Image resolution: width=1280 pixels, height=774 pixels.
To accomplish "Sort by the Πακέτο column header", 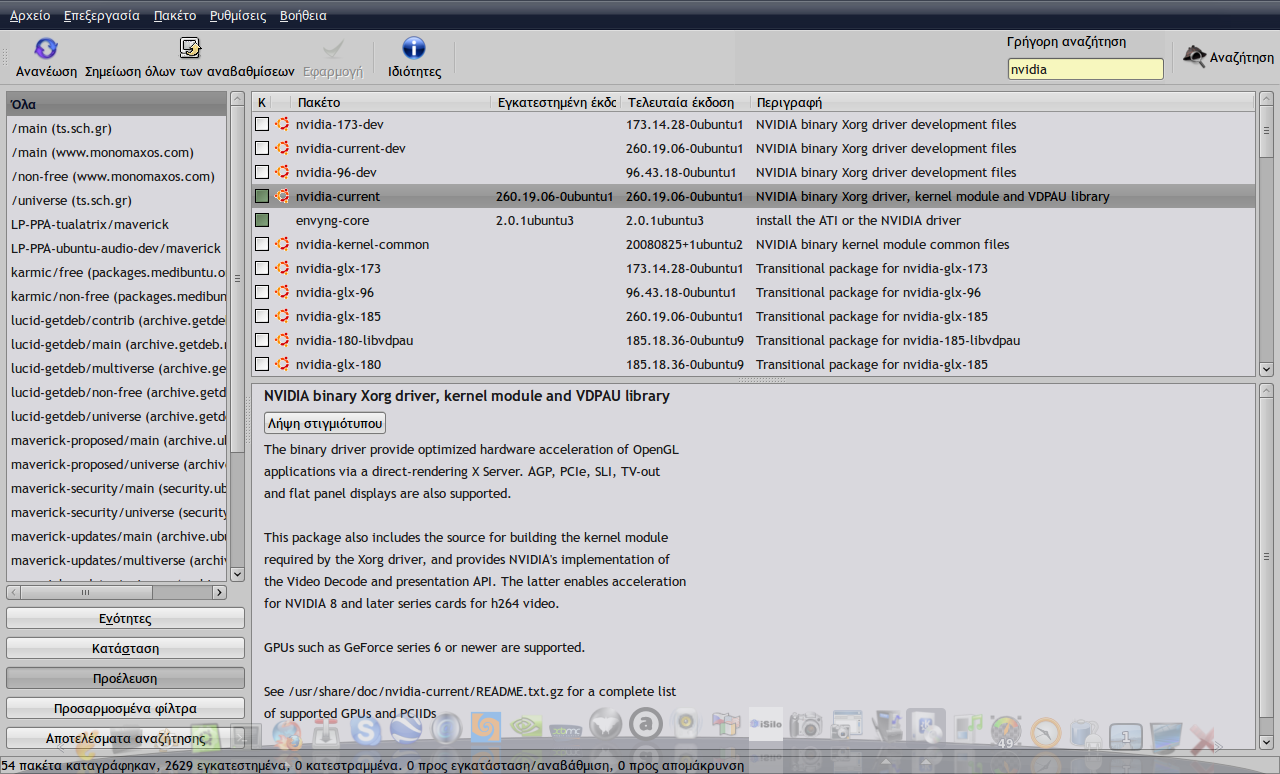I will point(392,102).
